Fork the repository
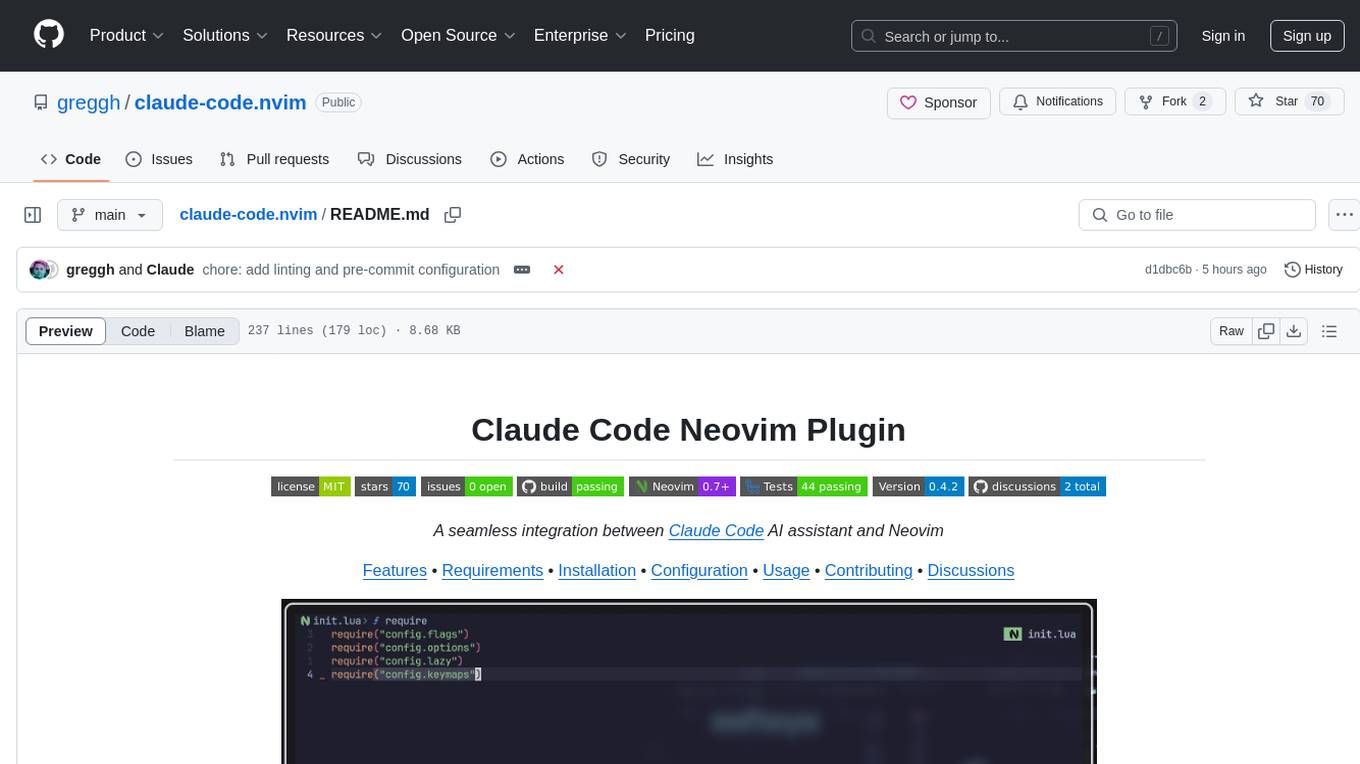The image size is (1360, 764). click(1175, 102)
